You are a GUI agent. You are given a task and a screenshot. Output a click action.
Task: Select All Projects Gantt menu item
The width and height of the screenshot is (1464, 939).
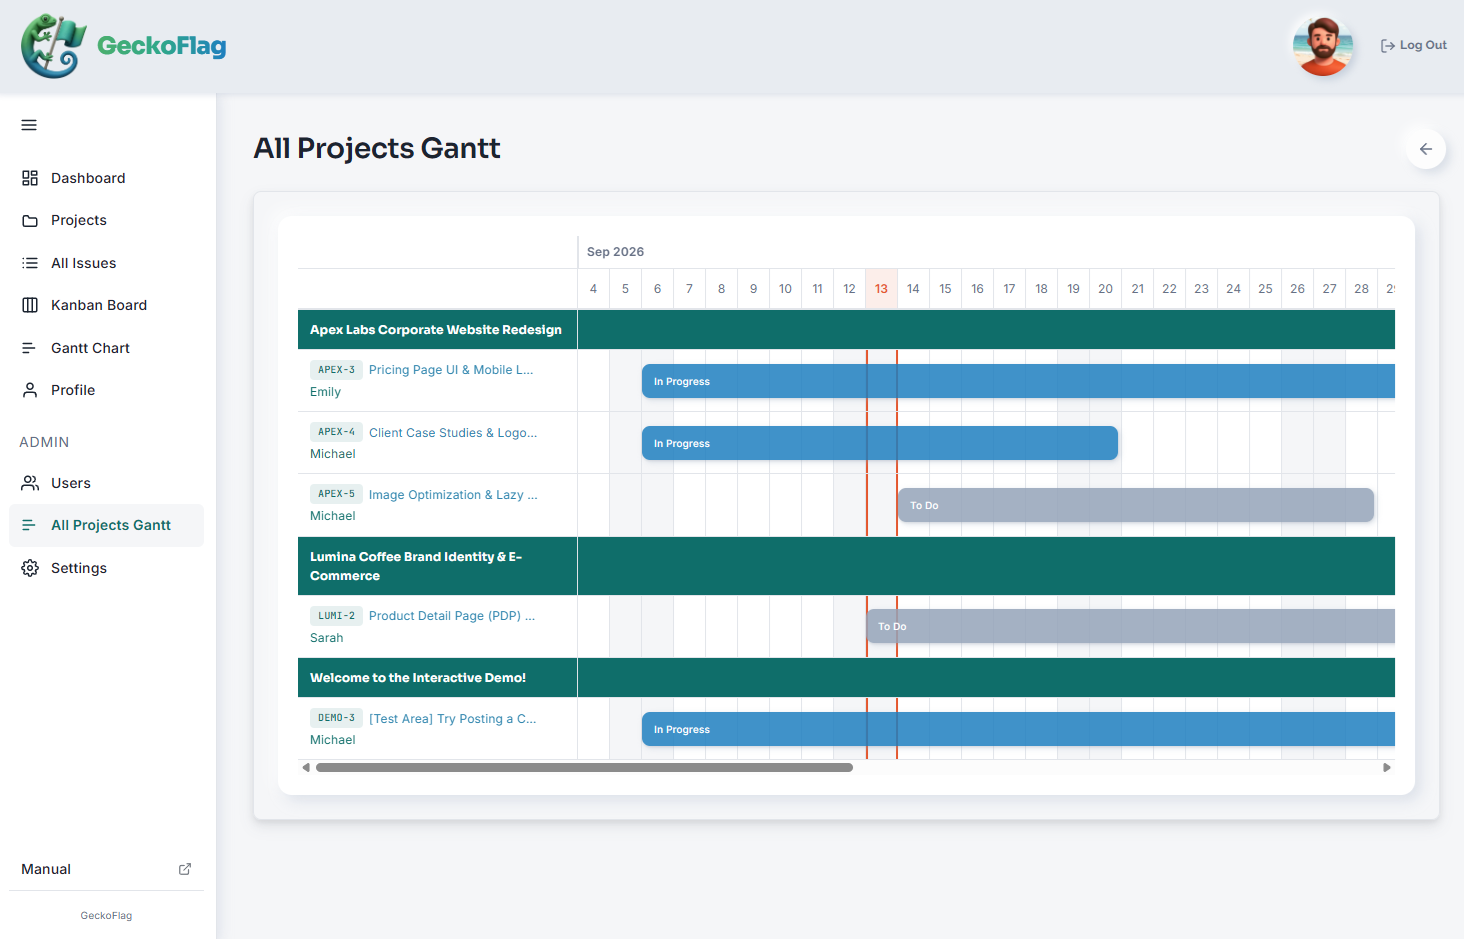tap(106, 525)
